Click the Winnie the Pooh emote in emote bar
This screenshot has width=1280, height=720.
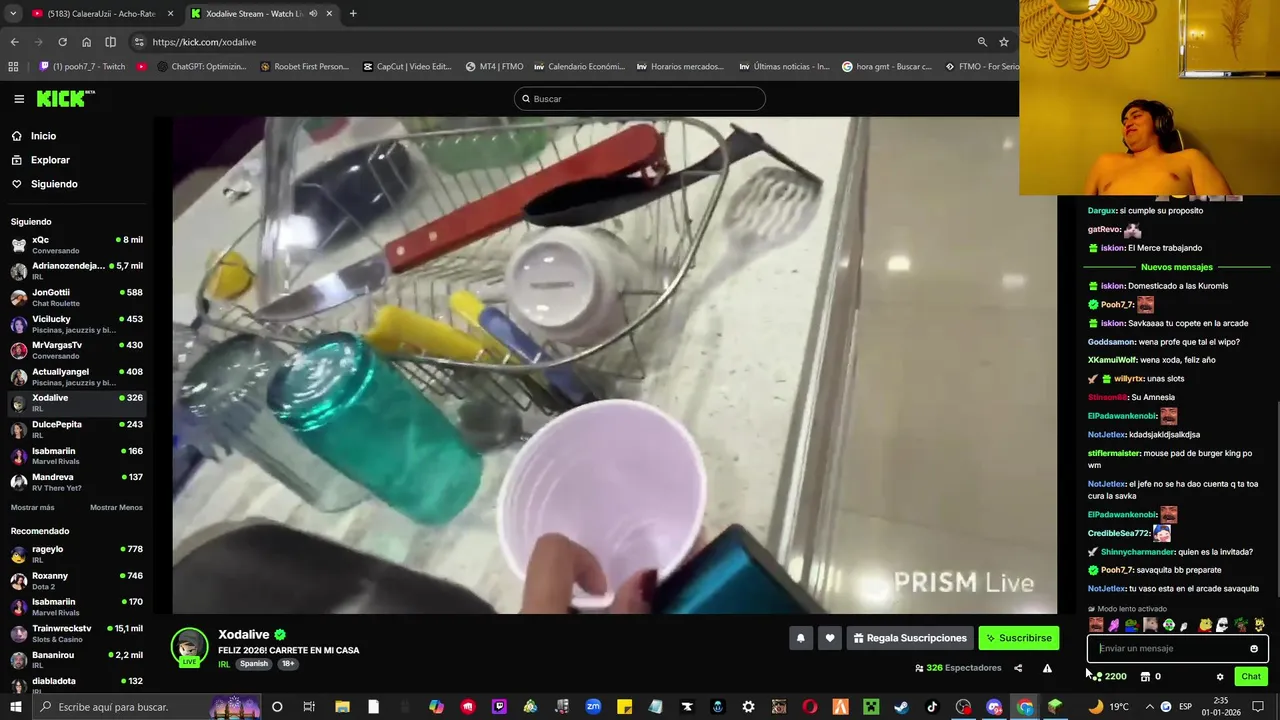coord(1206,625)
